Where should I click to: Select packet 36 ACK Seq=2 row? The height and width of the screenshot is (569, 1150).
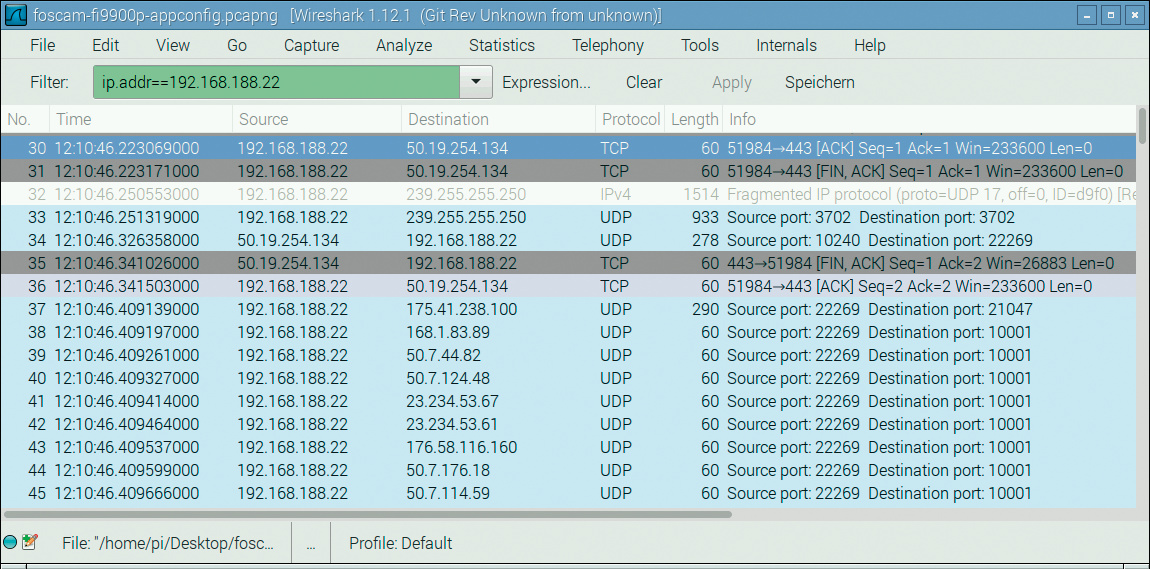(568, 286)
